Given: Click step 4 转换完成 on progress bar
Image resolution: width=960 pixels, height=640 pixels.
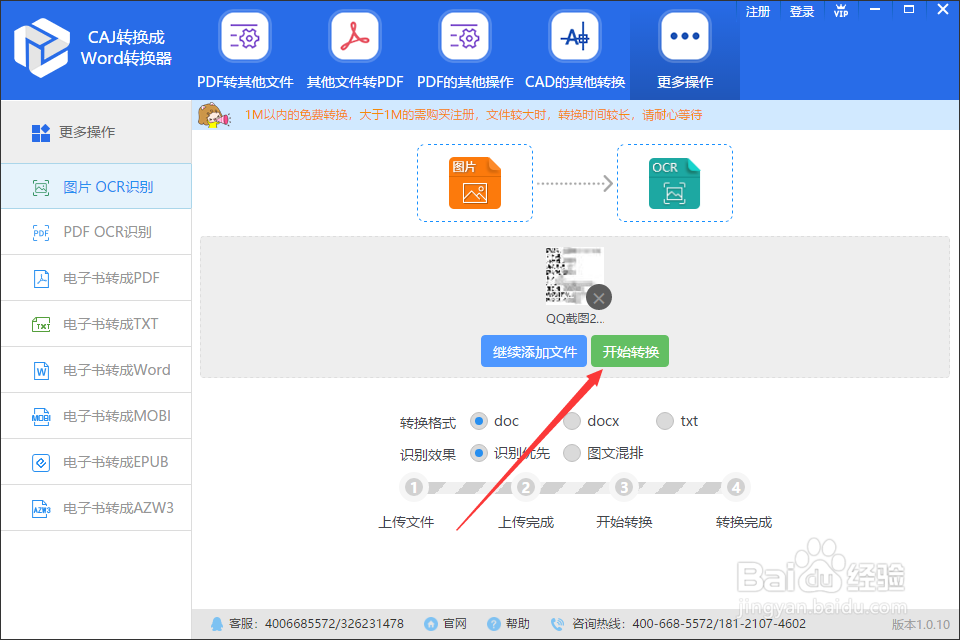Looking at the screenshot, I should (736, 487).
